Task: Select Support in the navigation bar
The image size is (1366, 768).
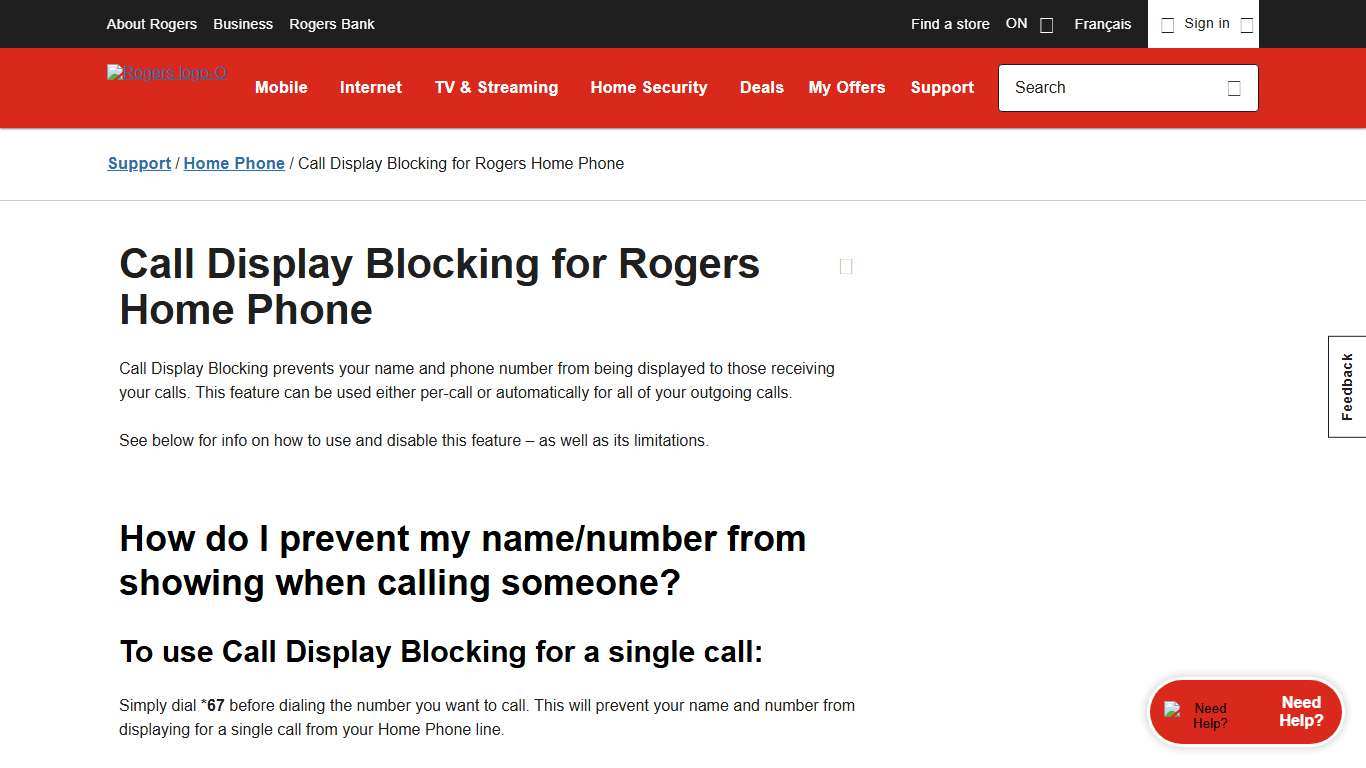Action: click(x=941, y=88)
